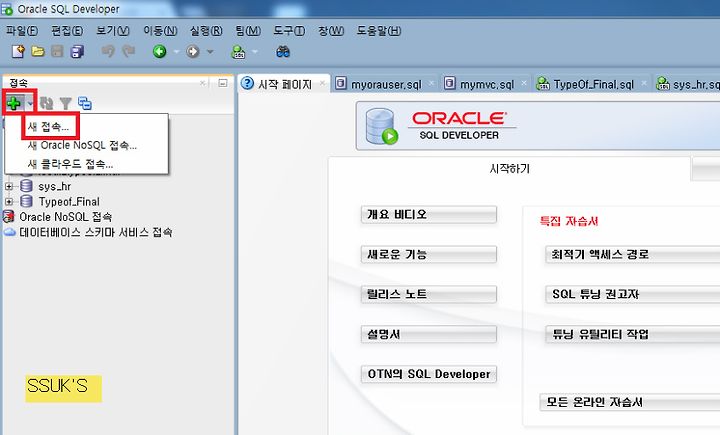Click the Forward navigation icon
This screenshot has height=435, width=720.
193,51
